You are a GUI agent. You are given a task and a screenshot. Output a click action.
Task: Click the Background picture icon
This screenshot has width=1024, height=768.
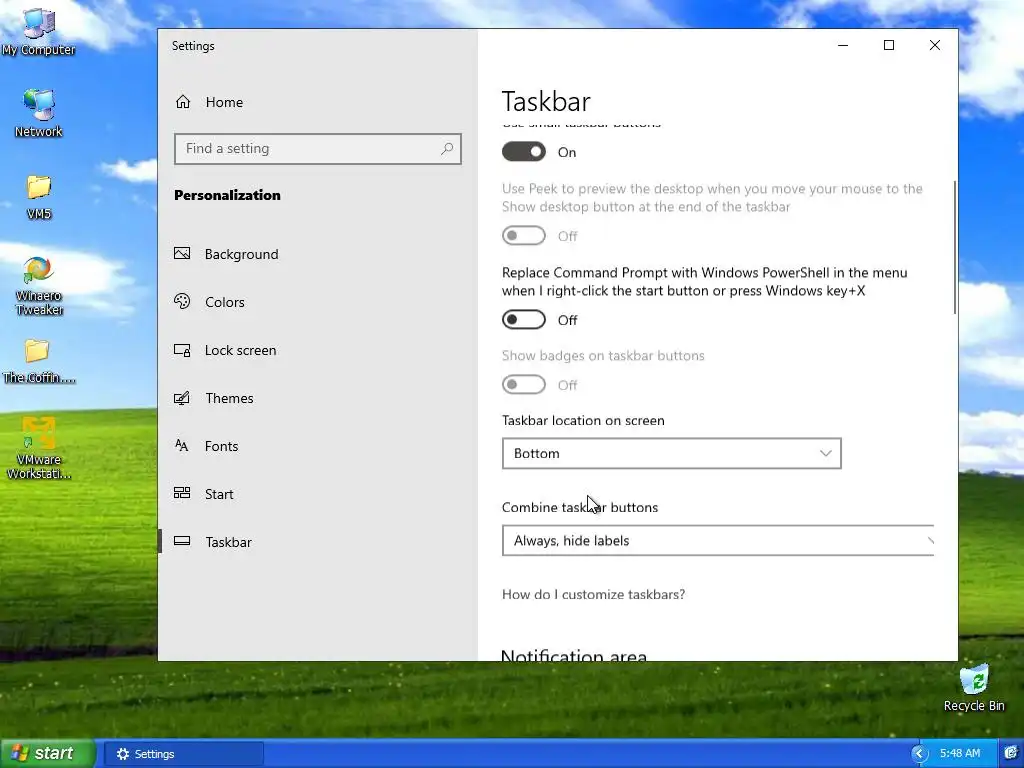pyautogui.click(x=182, y=253)
